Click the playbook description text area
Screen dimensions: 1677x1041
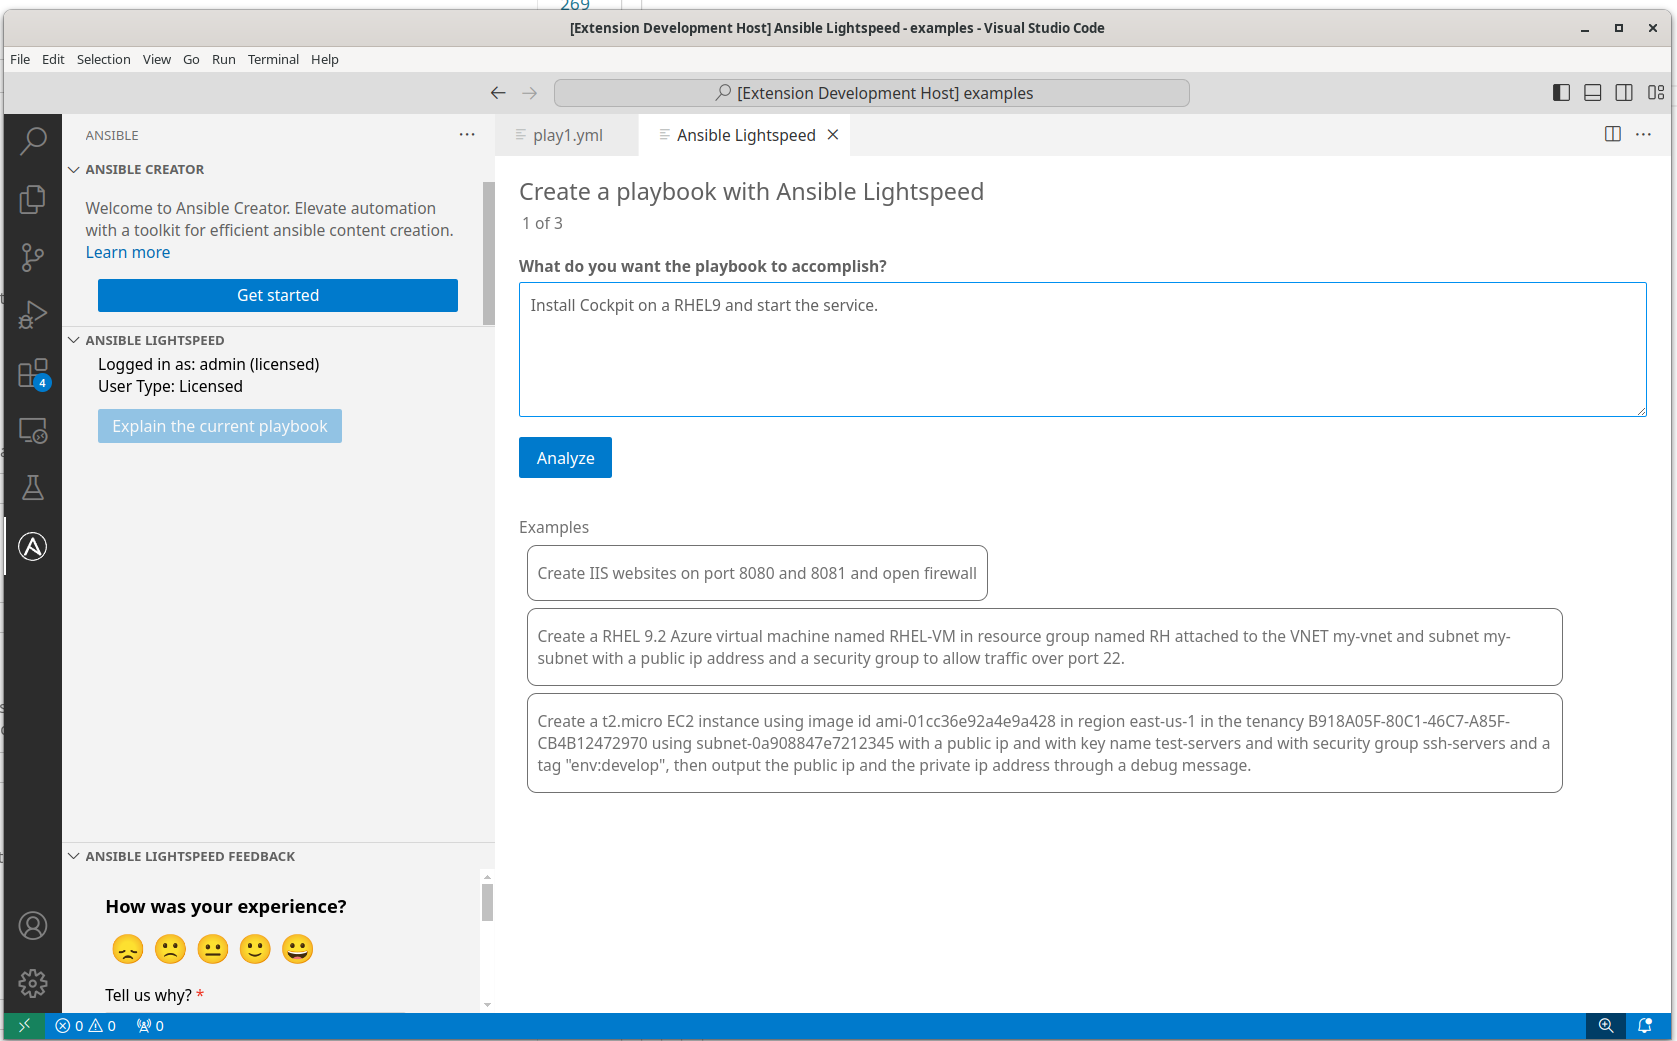click(1082, 349)
